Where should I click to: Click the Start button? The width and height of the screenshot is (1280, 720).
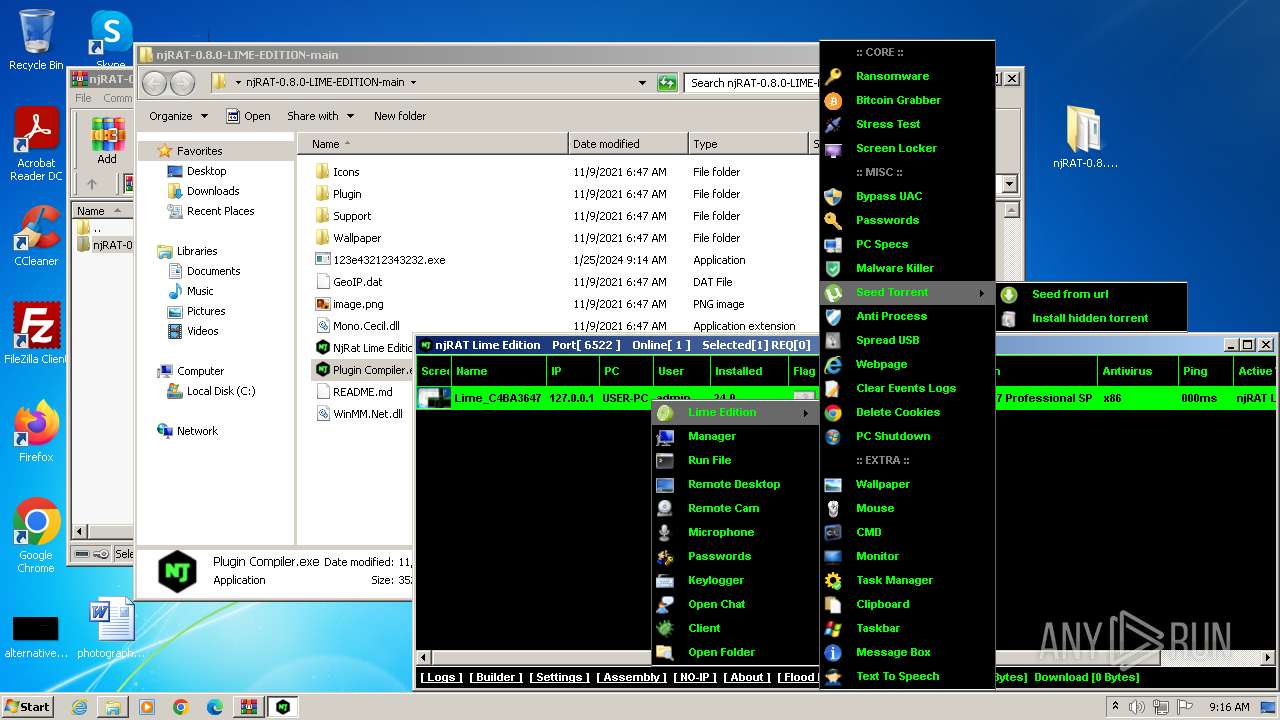pos(27,706)
